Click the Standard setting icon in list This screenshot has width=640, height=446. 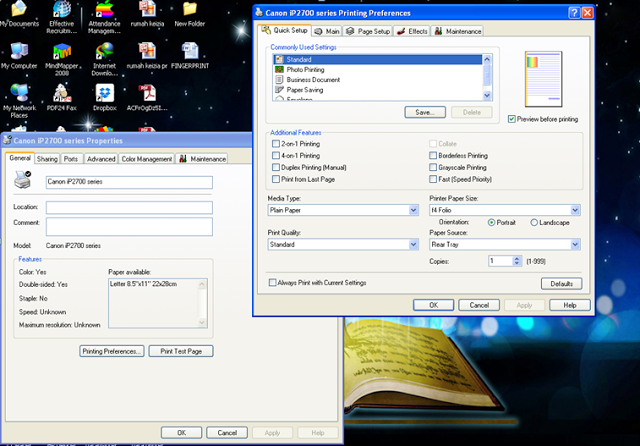tap(279, 60)
